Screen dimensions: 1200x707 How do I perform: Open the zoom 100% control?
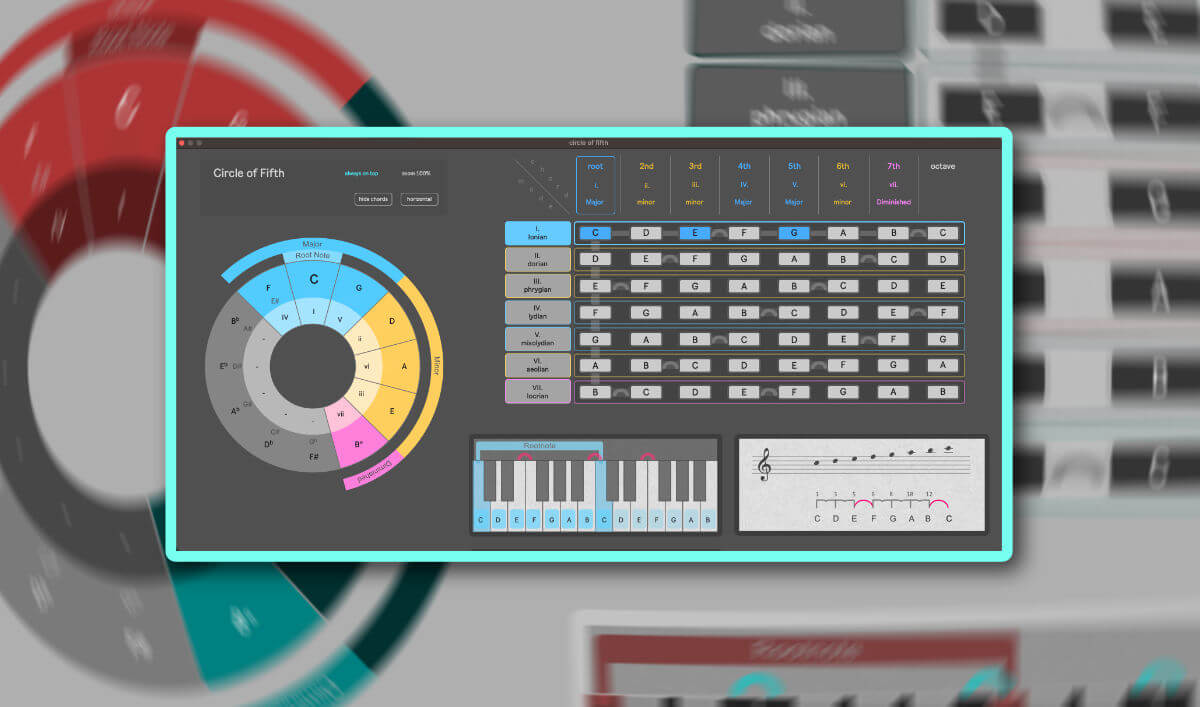(415, 173)
